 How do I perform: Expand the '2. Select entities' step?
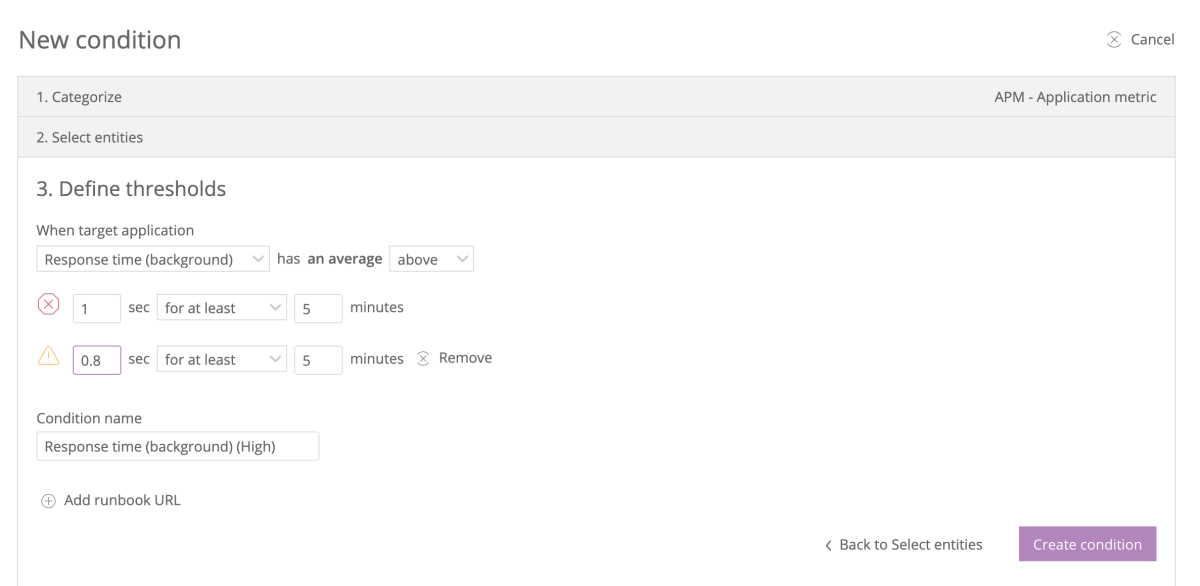pyautogui.click(x=90, y=137)
